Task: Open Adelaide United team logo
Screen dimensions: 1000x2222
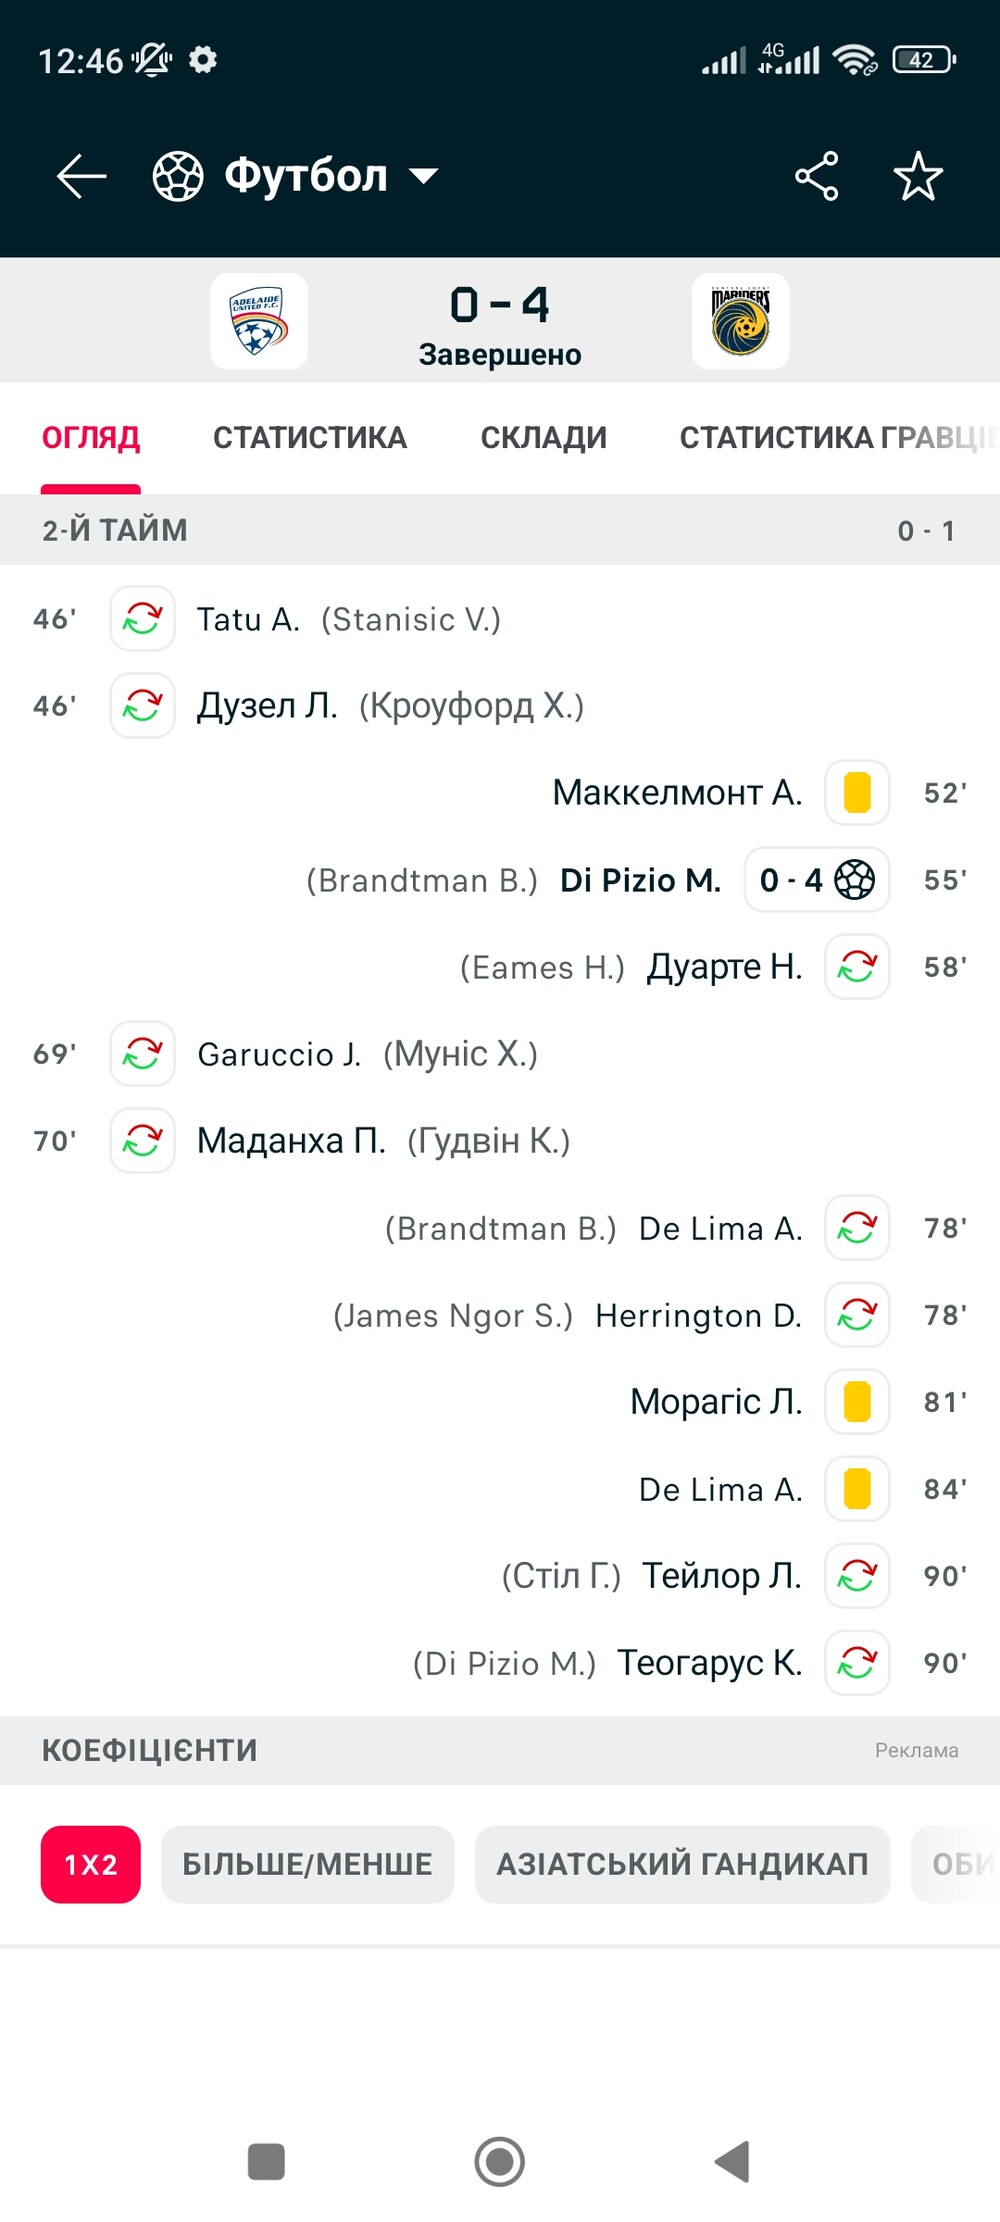Action: pyautogui.click(x=259, y=321)
